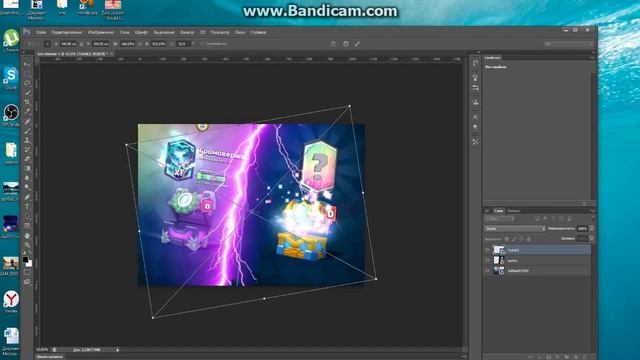Select the Rectangular Marquee tool
The height and width of the screenshot is (360, 640).
(x=27, y=74)
